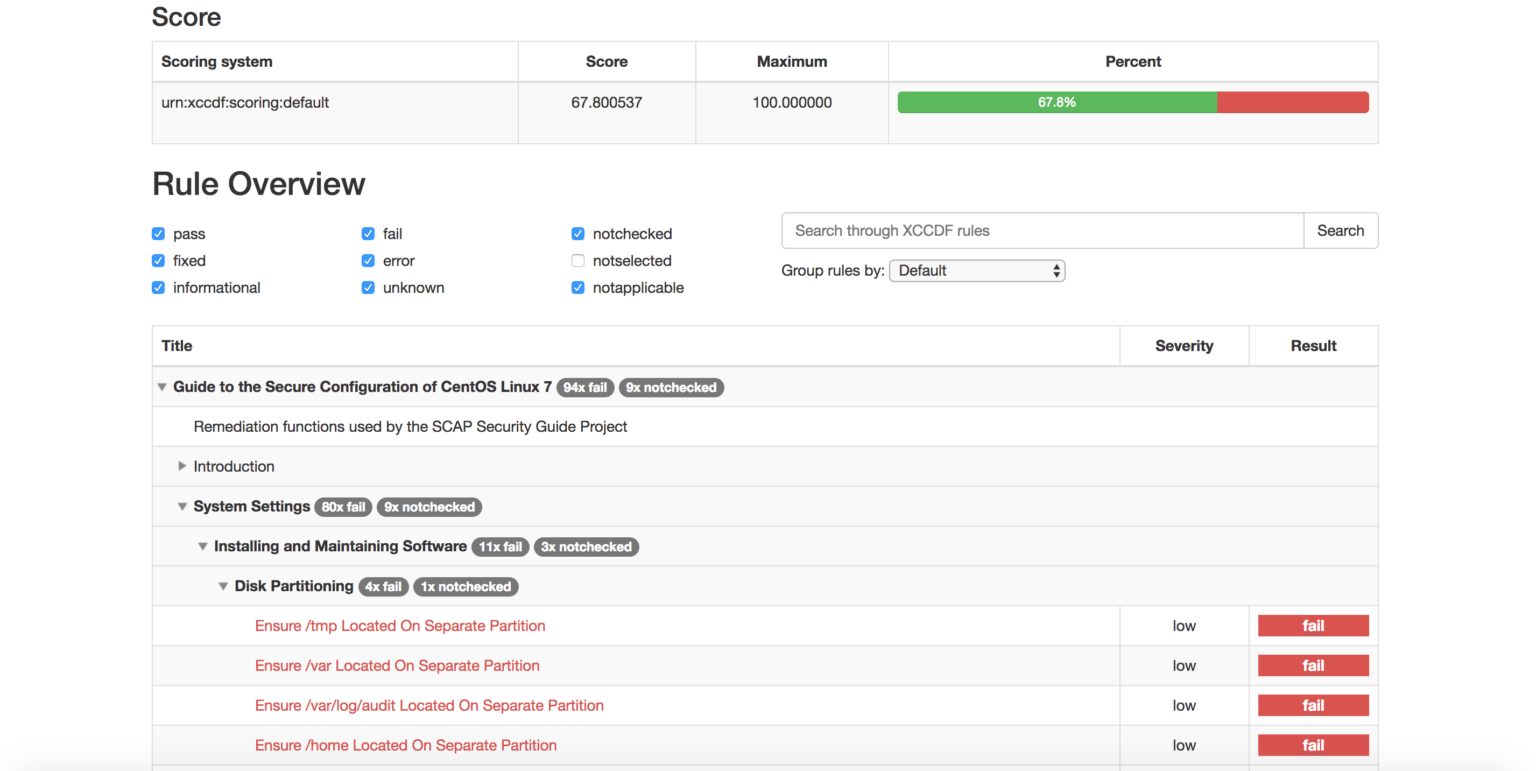Collapse the Disk Partitioning group

[x=223, y=587]
